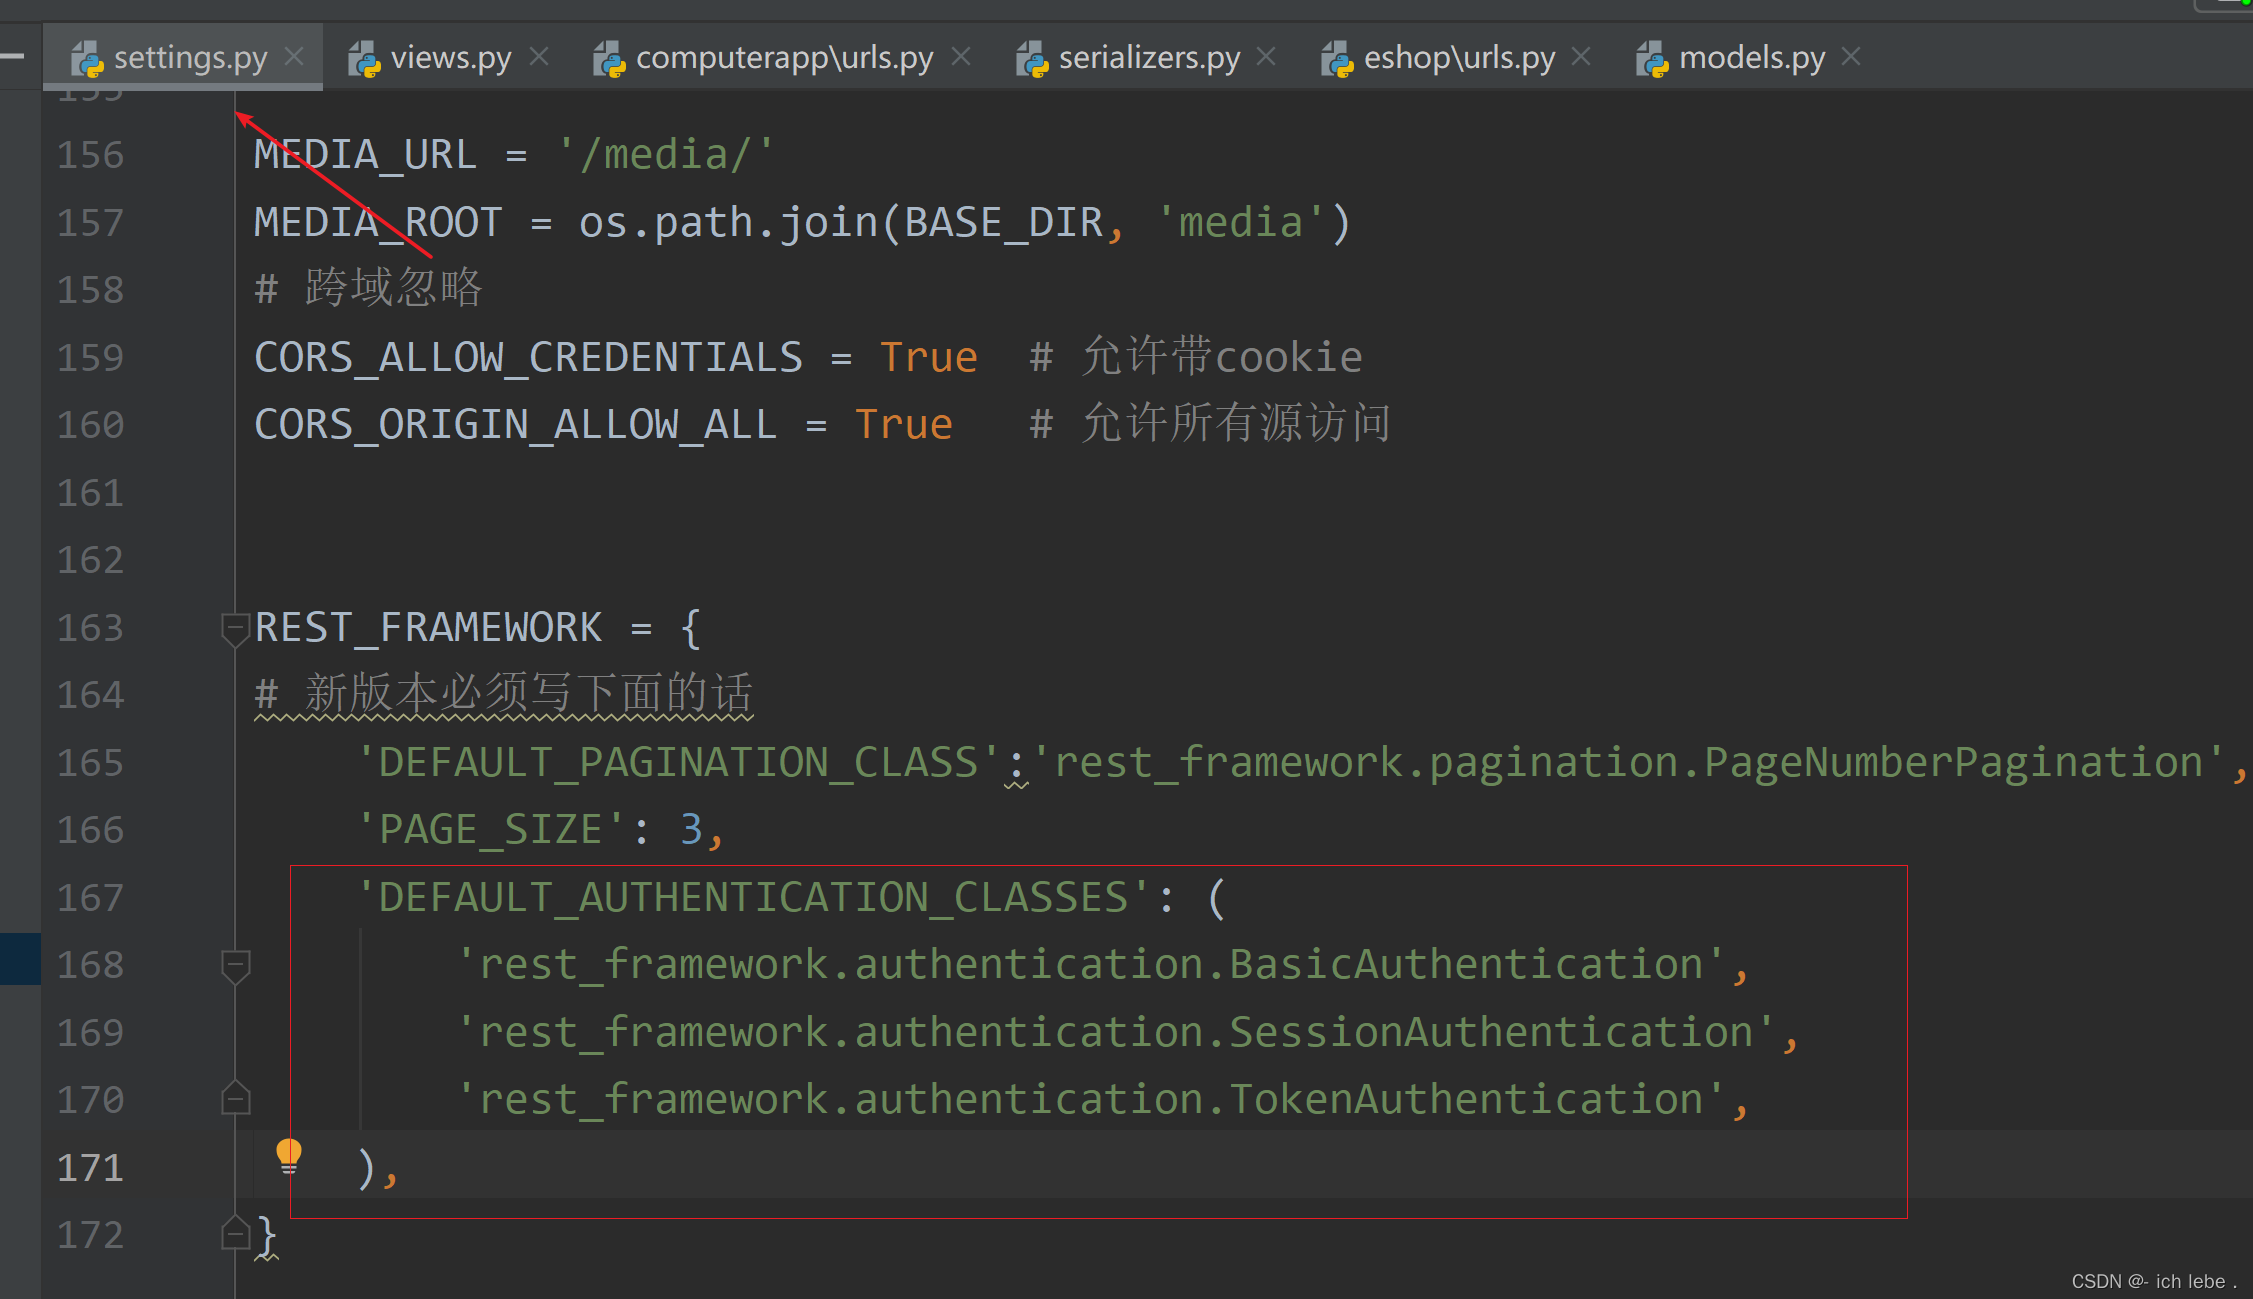The height and width of the screenshot is (1299, 2253).
Task: Close the models.py tab
Action: point(1851,57)
